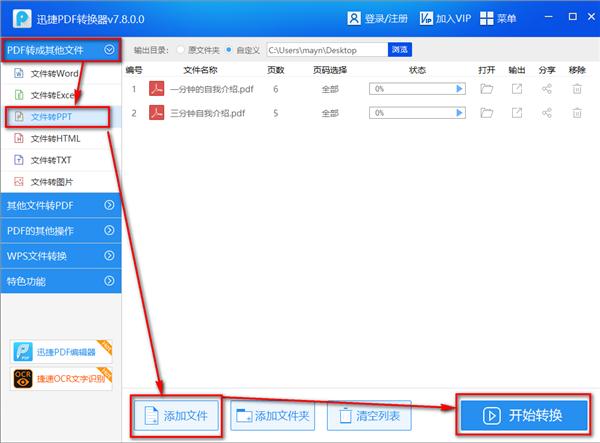This screenshot has width=600, height=443.
Task: Click output icon for 一分钟的自我介绍.pdf
Action: coord(517,89)
